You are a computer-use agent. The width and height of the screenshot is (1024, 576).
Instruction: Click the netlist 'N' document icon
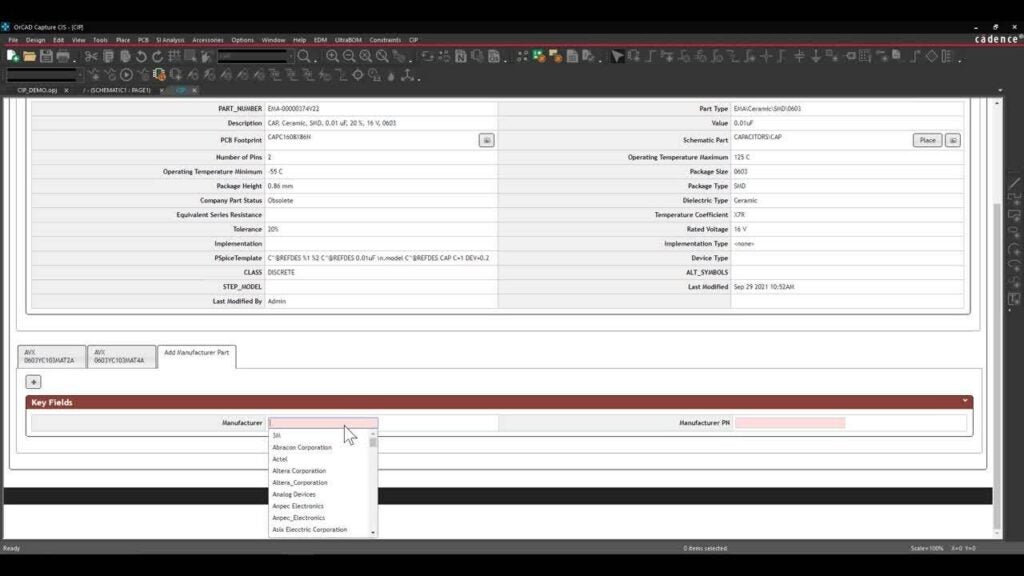click(460, 57)
